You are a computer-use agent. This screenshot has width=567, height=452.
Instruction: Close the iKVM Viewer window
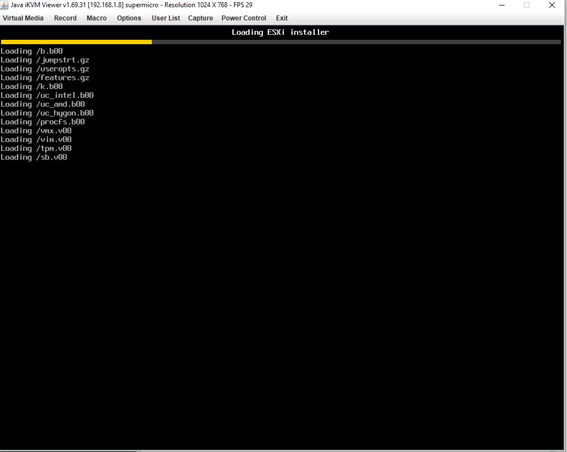[x=552, y=5]
